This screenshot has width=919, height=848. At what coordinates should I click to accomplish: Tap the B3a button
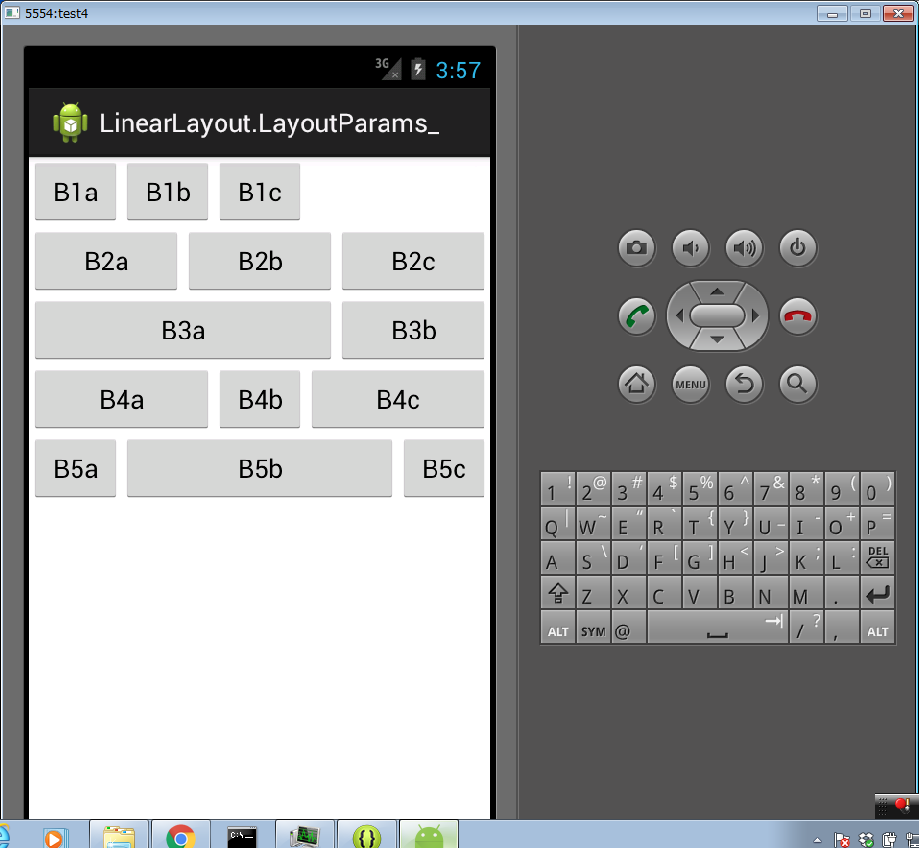tap(183, 330)
